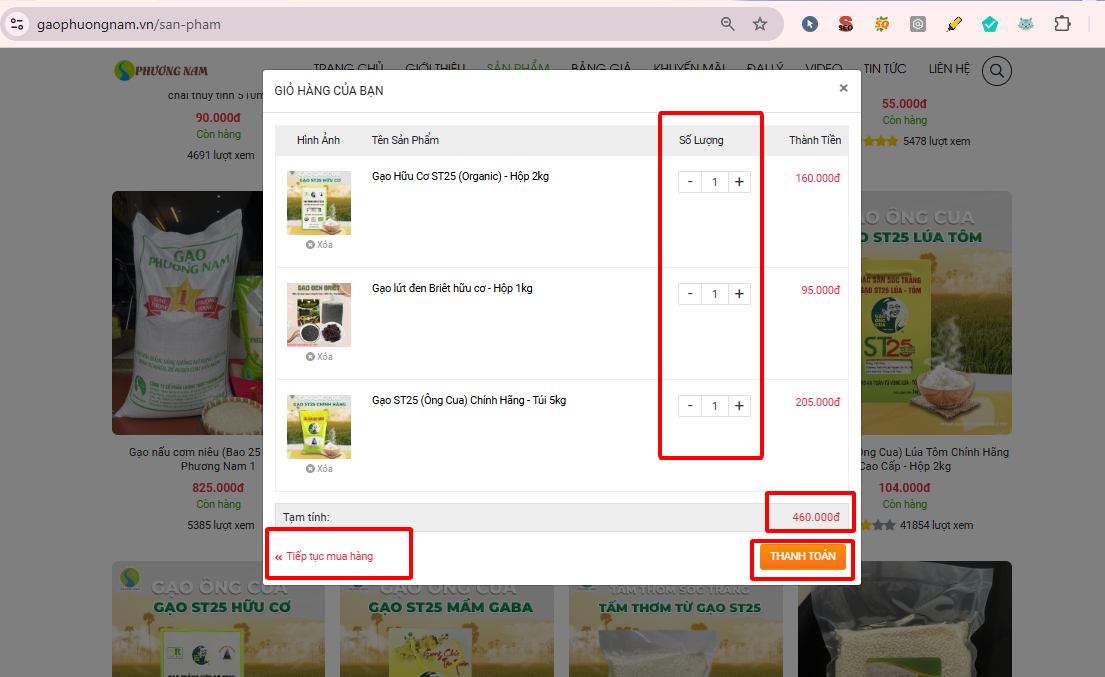This screenshot has width=1105, height=677.
Task: Click the Phương Nam logo
Action: [x=161, y=69]
